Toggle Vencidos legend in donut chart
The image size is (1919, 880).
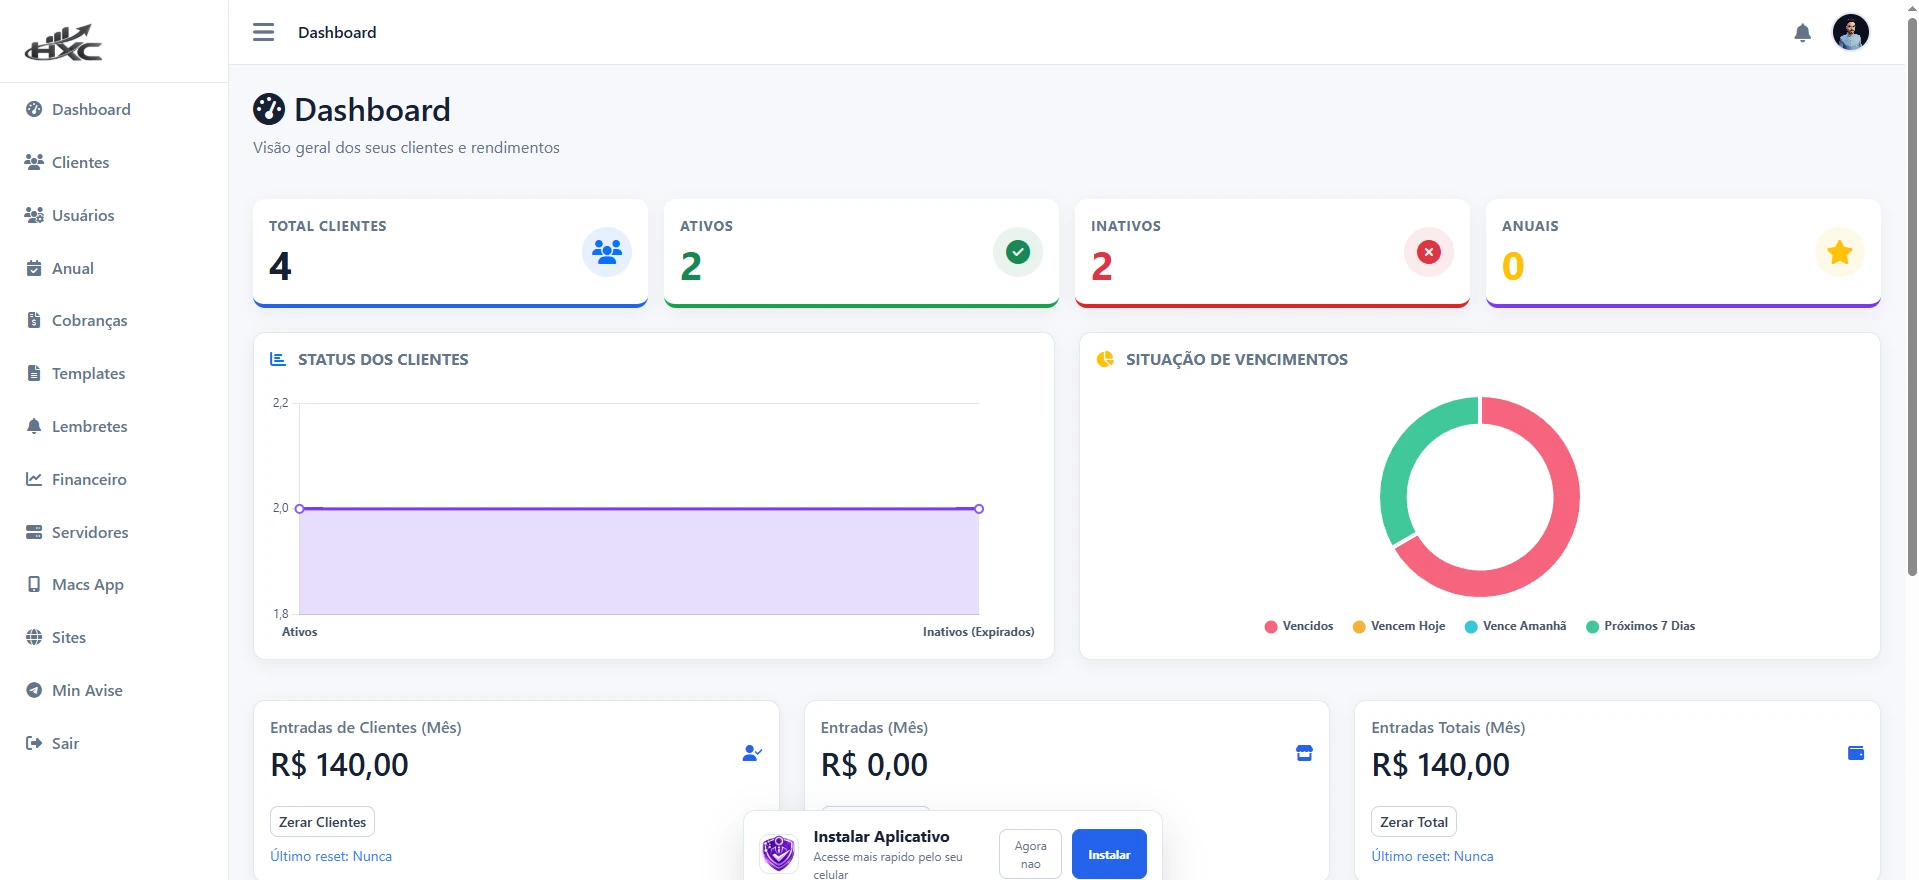(1298, 626)
